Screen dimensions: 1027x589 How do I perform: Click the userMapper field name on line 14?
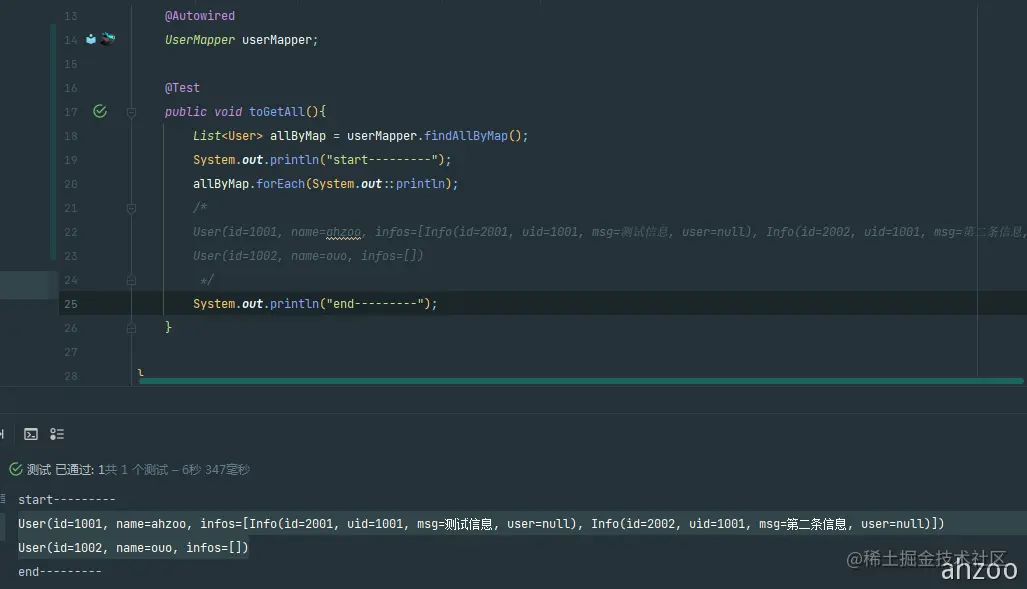tap(276, 40)
